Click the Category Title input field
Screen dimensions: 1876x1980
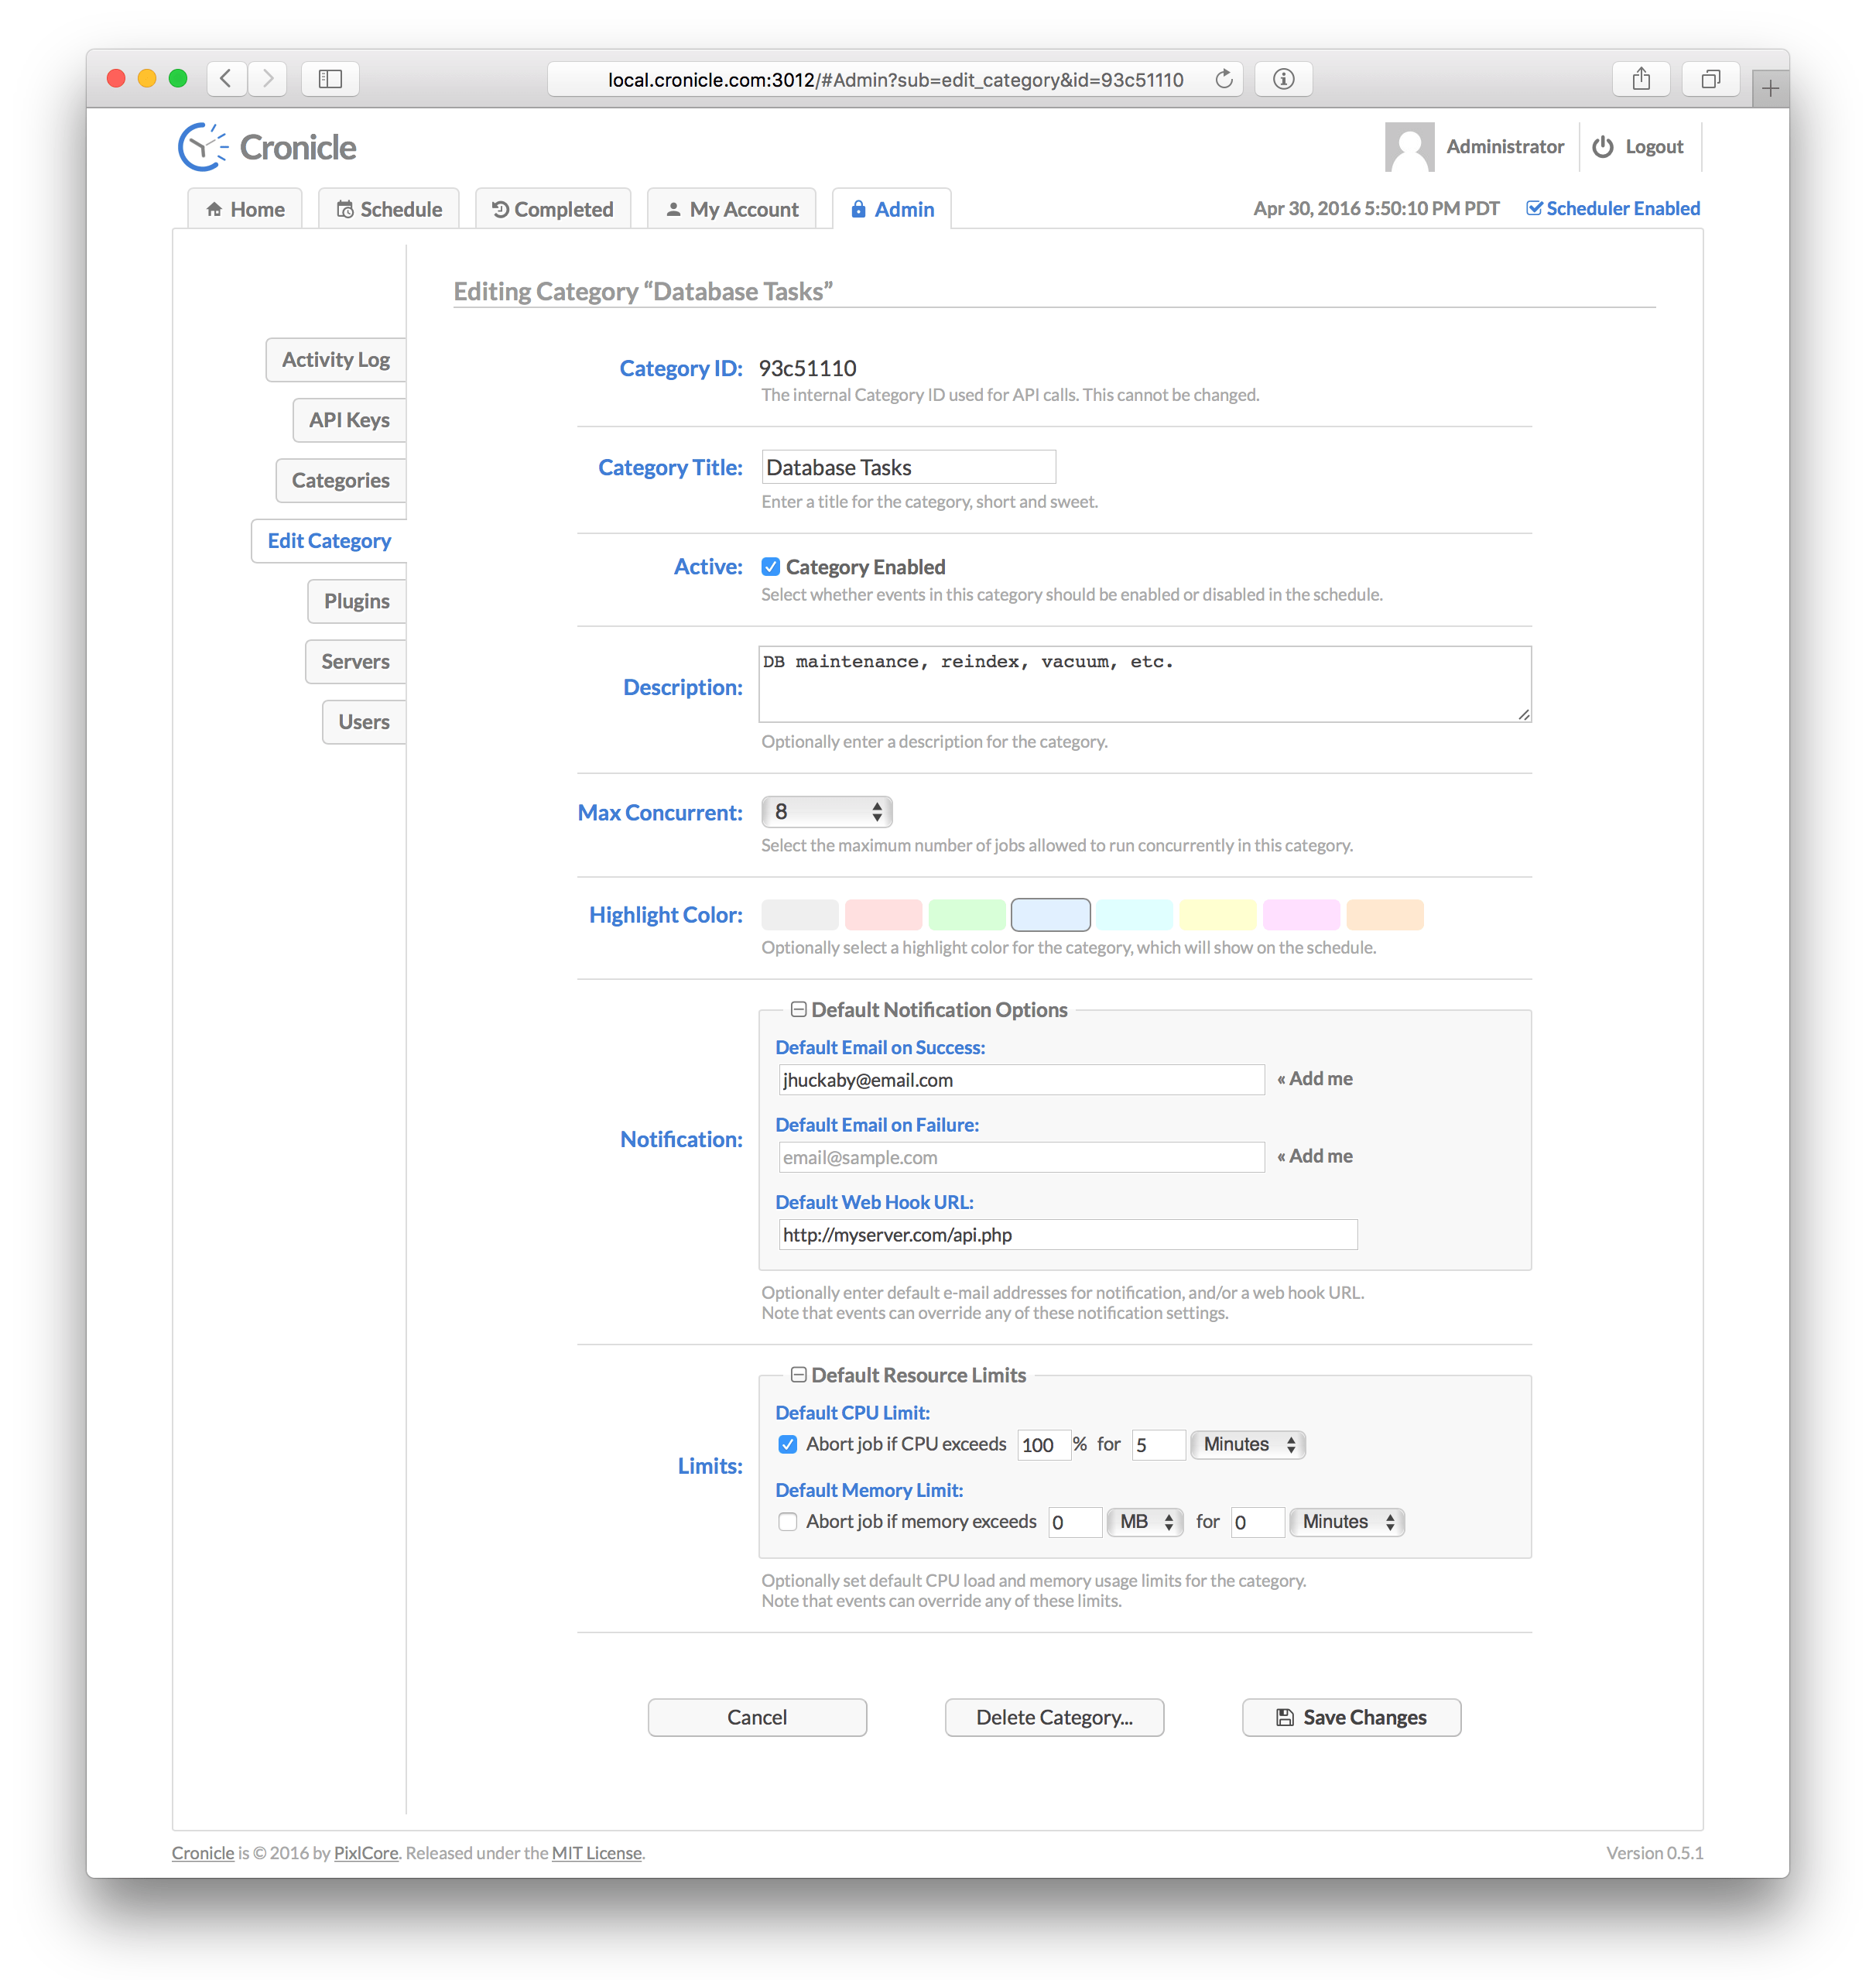(x=908, y=468)
